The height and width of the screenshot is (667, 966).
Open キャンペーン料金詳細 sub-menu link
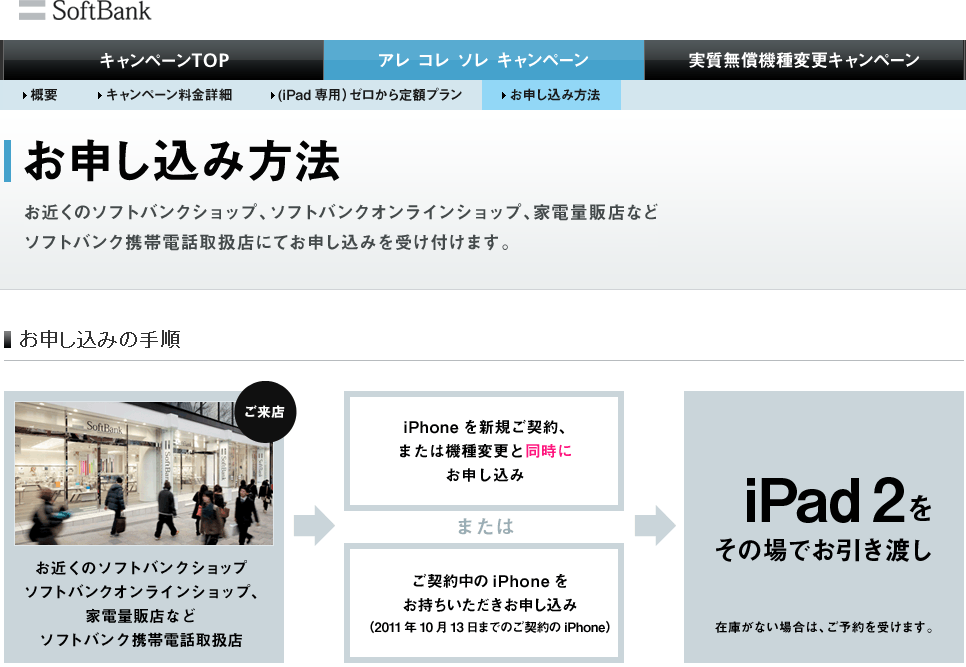tap(165, 95)
